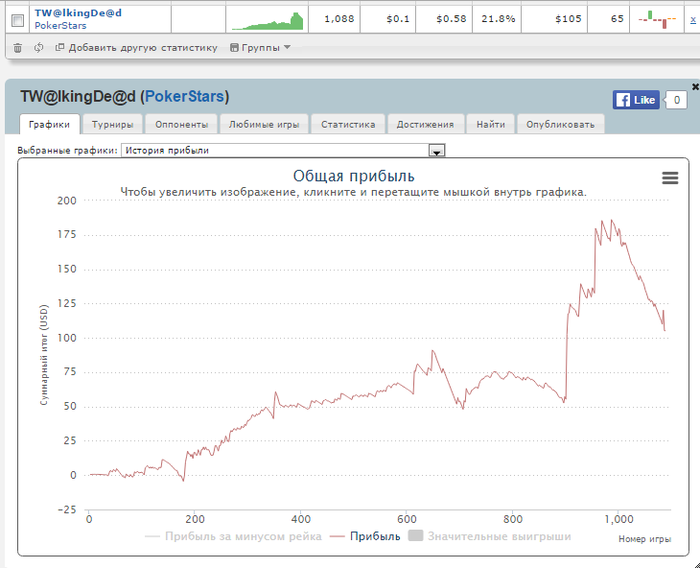Click the $0.1 average profit cell
The image size is (700, 568).
coord(388,19)
